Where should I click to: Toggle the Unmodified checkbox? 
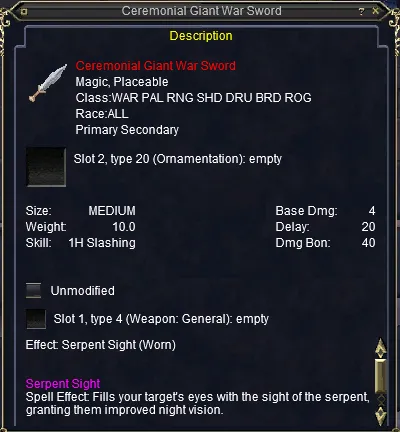point(34,290)
